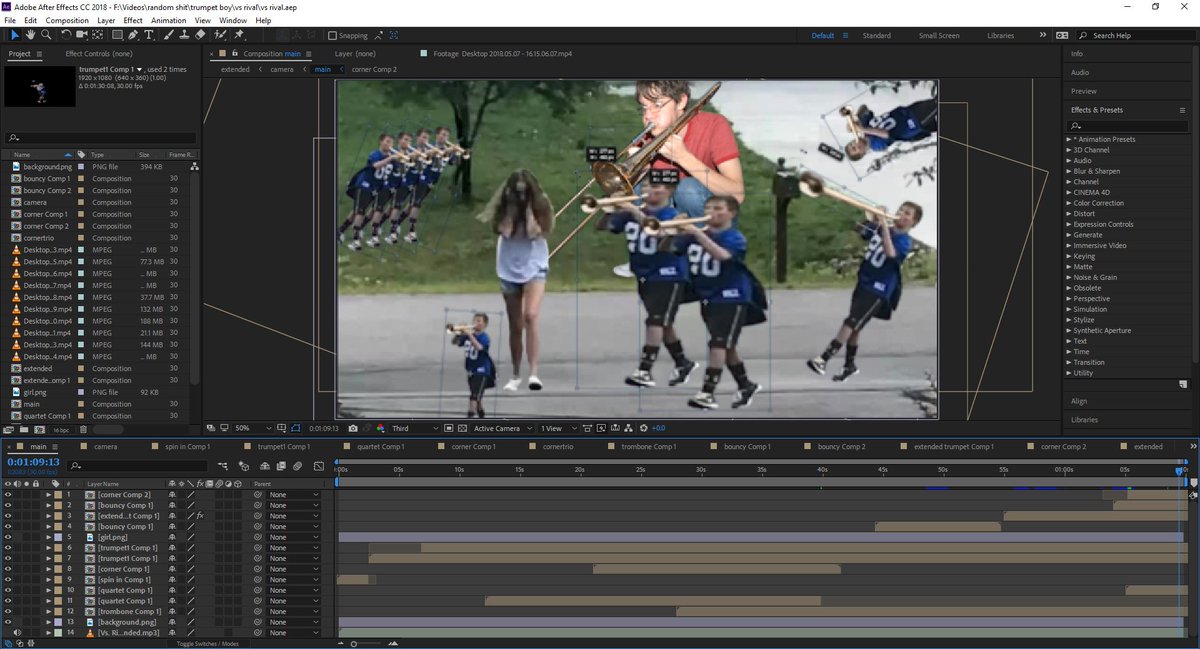The height and width of the screenshot is (649, 1200).
Task: Select the Rectangle shape tool
Action: point(117,35)
